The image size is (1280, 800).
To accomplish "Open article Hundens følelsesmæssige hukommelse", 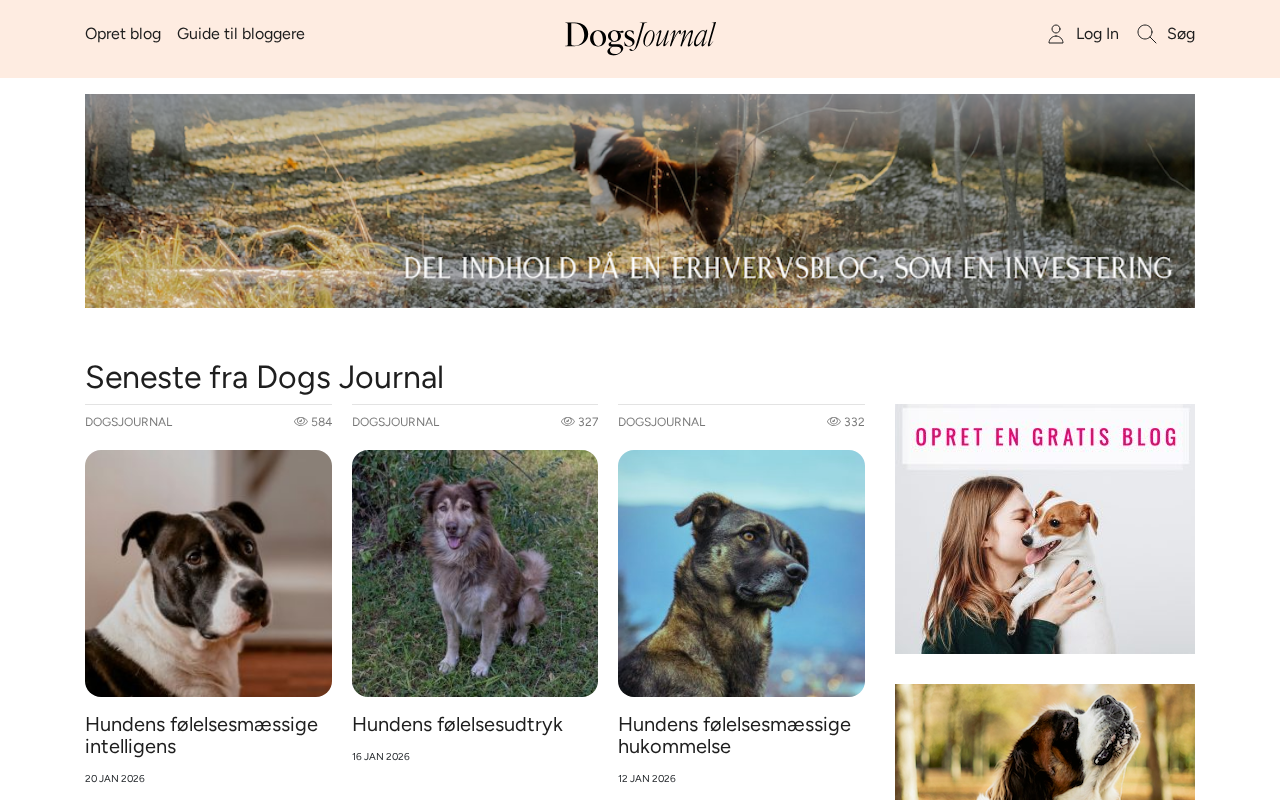I will tap(734, 735).
